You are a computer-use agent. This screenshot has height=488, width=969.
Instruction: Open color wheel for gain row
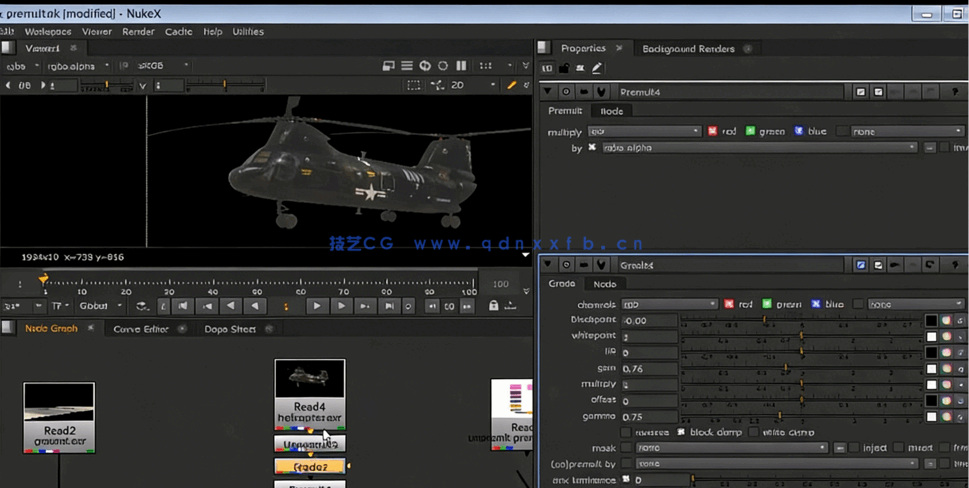pyautogui.click(x=946, y=368)
